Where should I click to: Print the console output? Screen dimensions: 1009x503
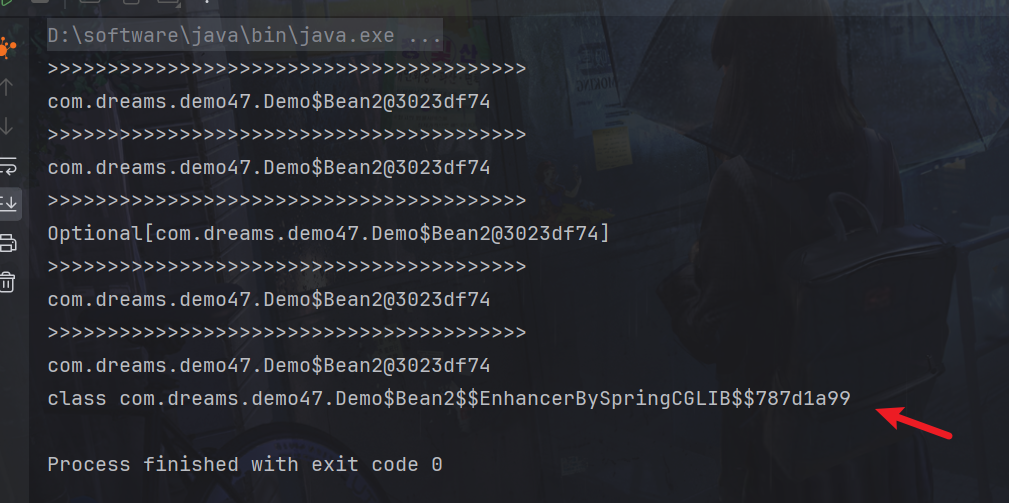8,243
